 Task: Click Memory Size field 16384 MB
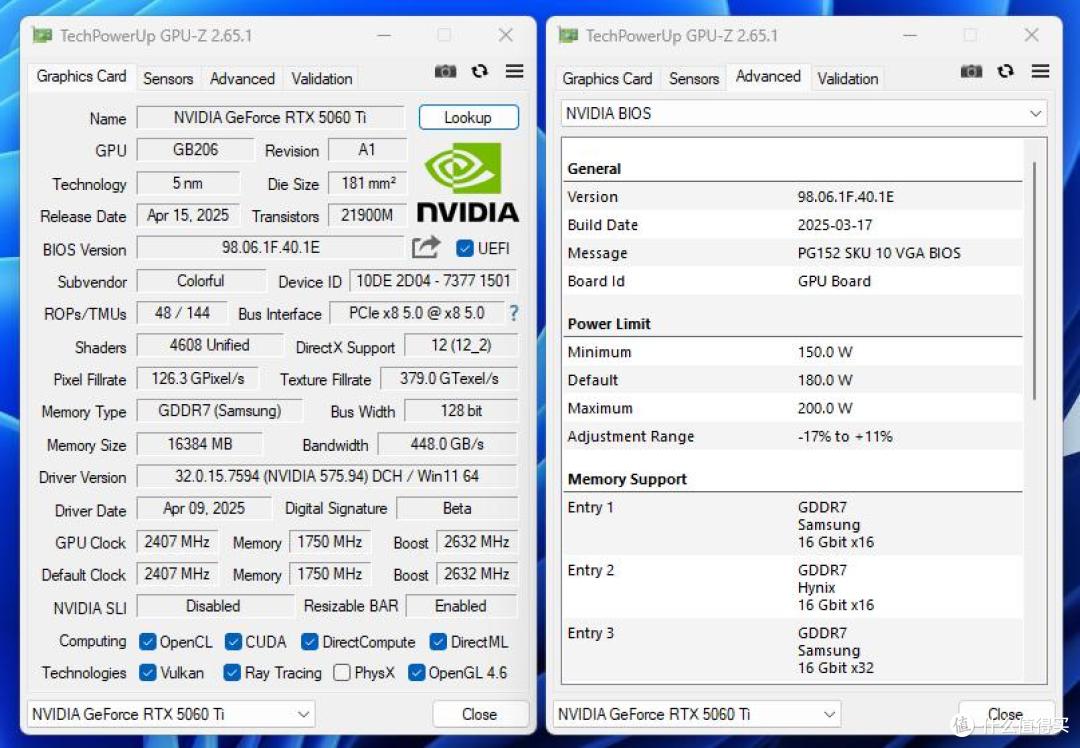(x=199, y=444)
